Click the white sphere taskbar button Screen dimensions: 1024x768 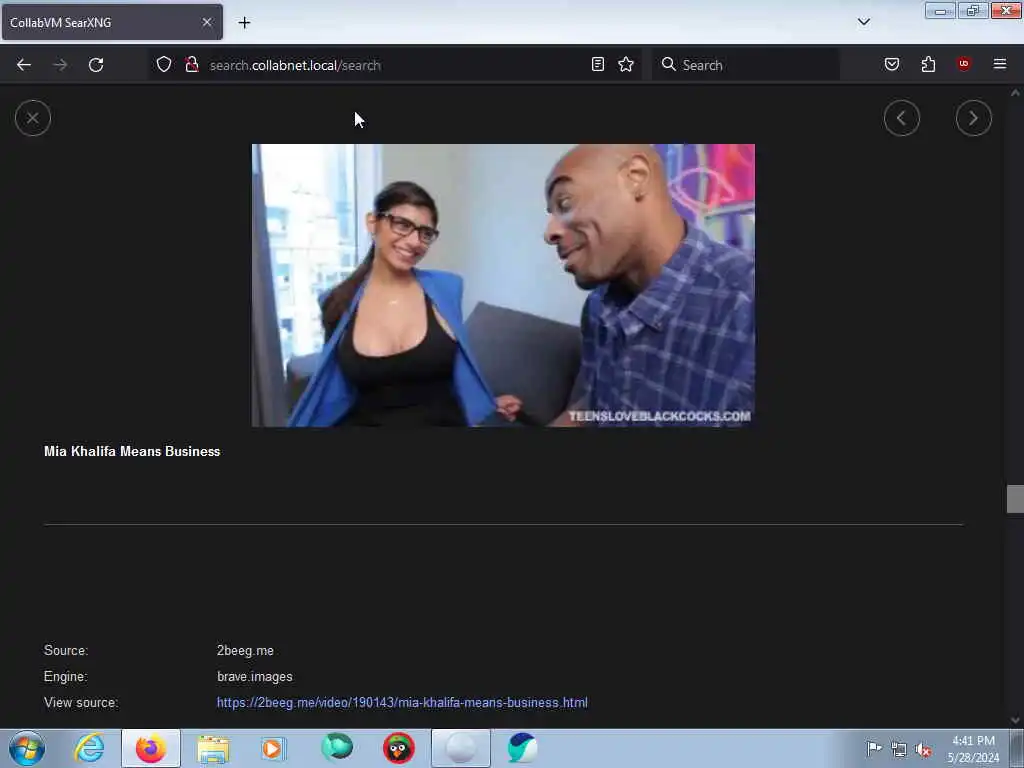point(460,748)
